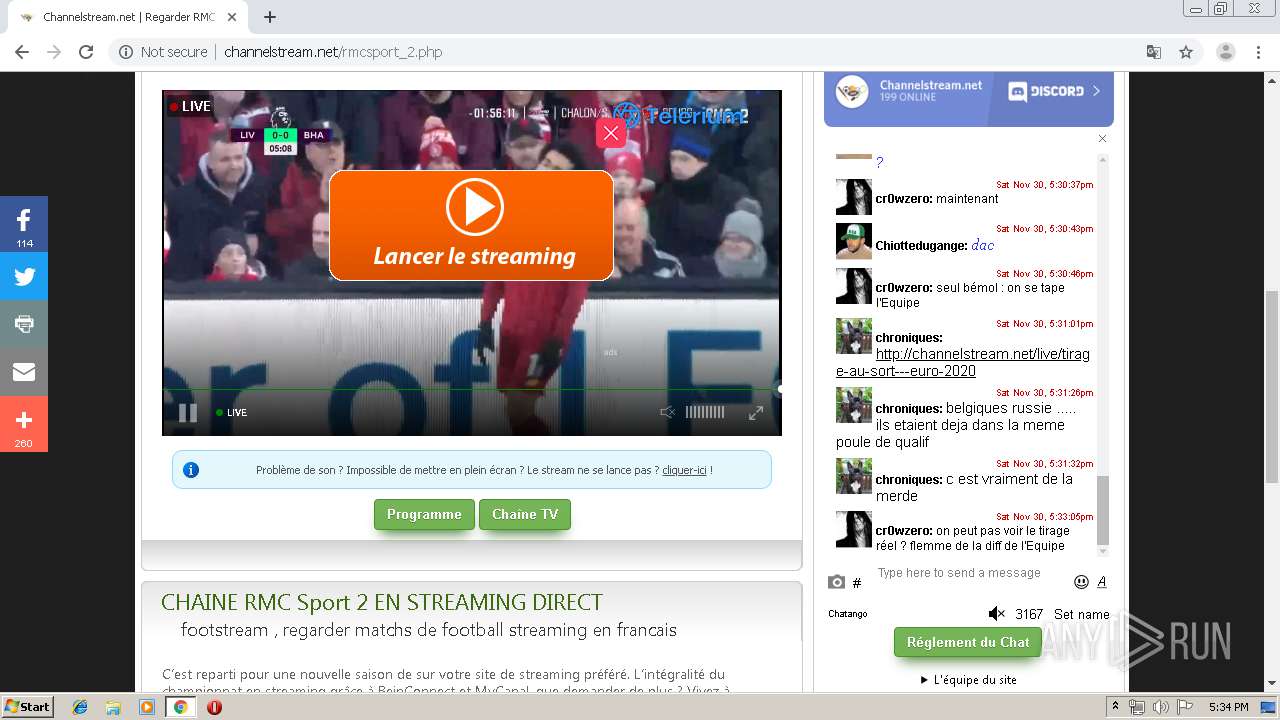
Task: Toggle the chat sound mute icon
Action: pos(996,614)
